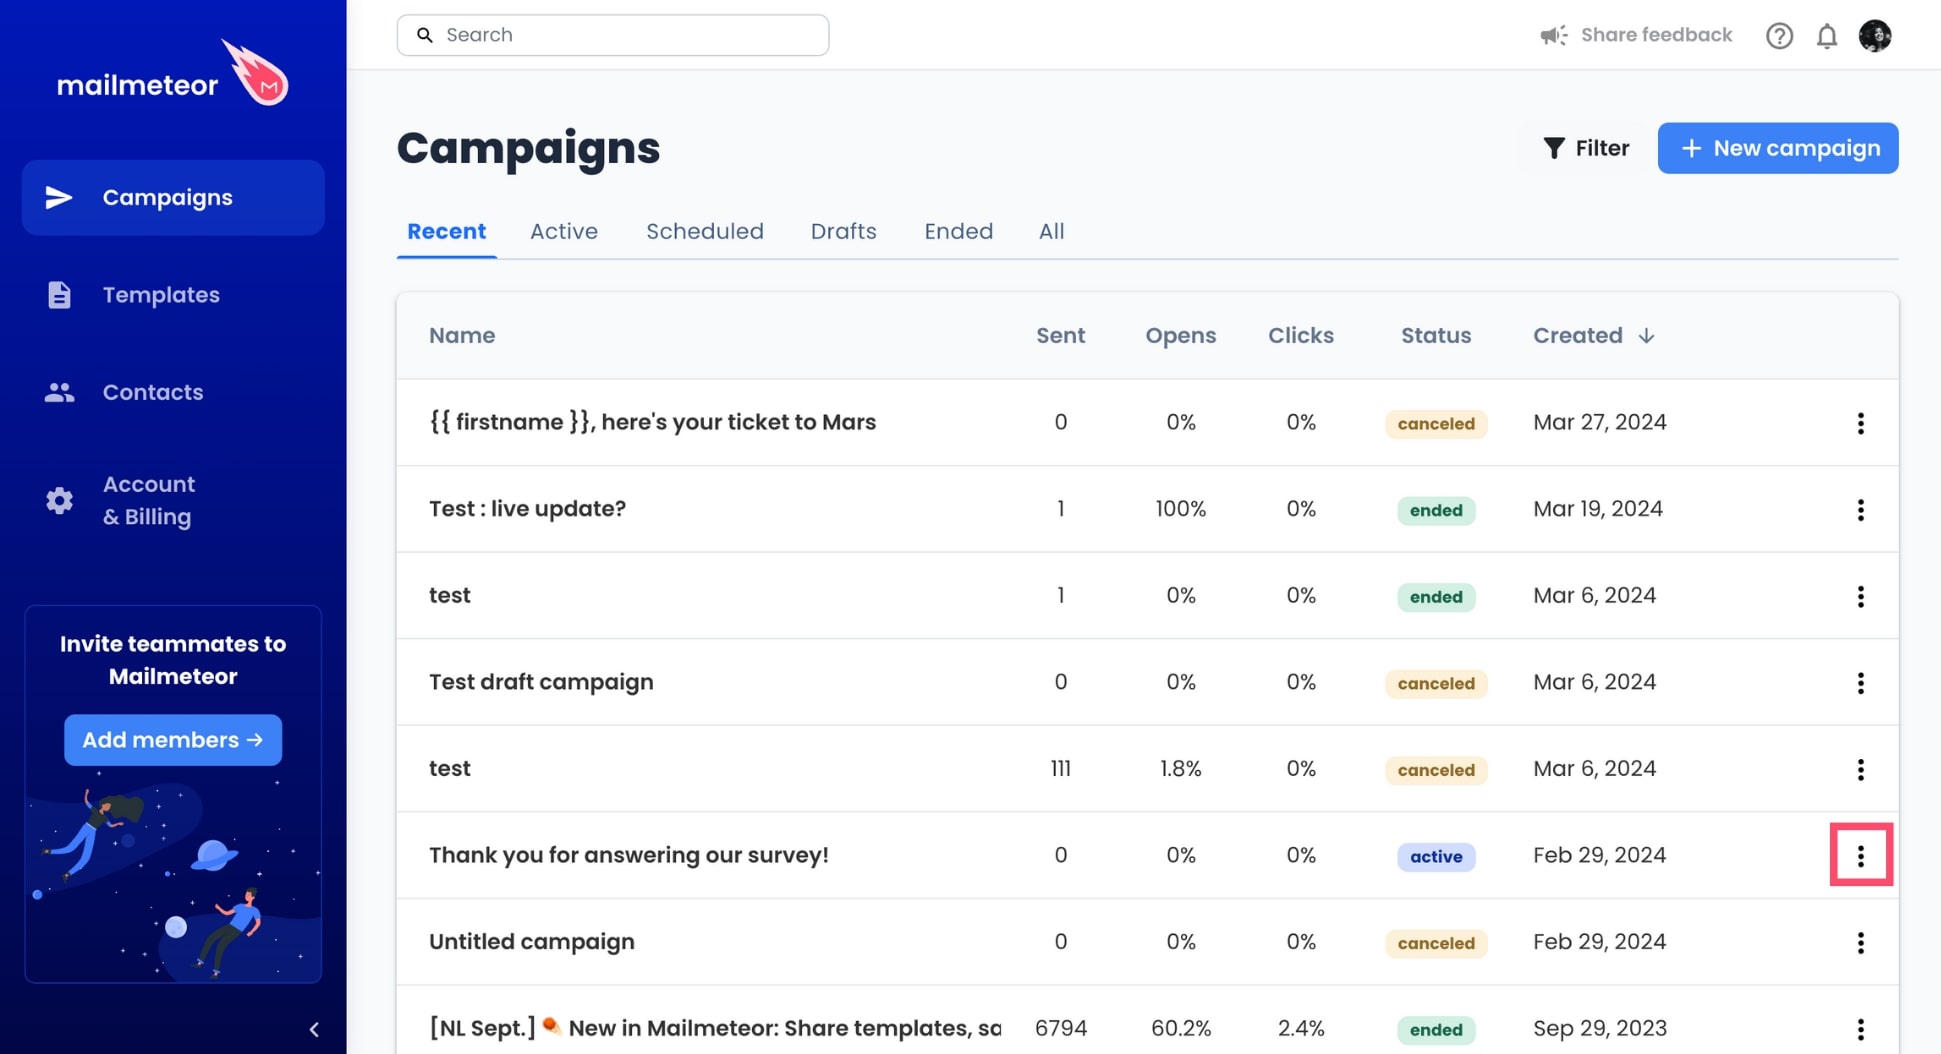Viewport: 1941px width, 1054px height.
Task: Click the active status badge
Action: [1436, 857]
